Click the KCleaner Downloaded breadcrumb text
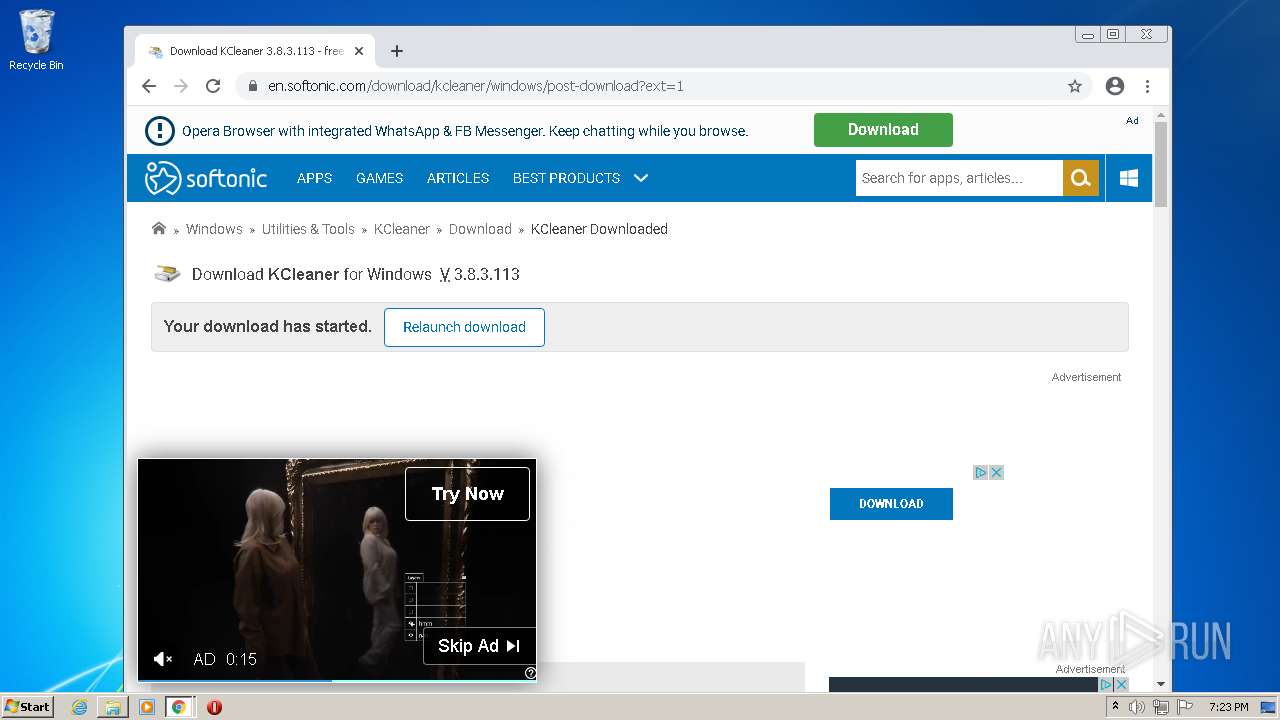The image size is (1280, 720). [x=599, y=229]
